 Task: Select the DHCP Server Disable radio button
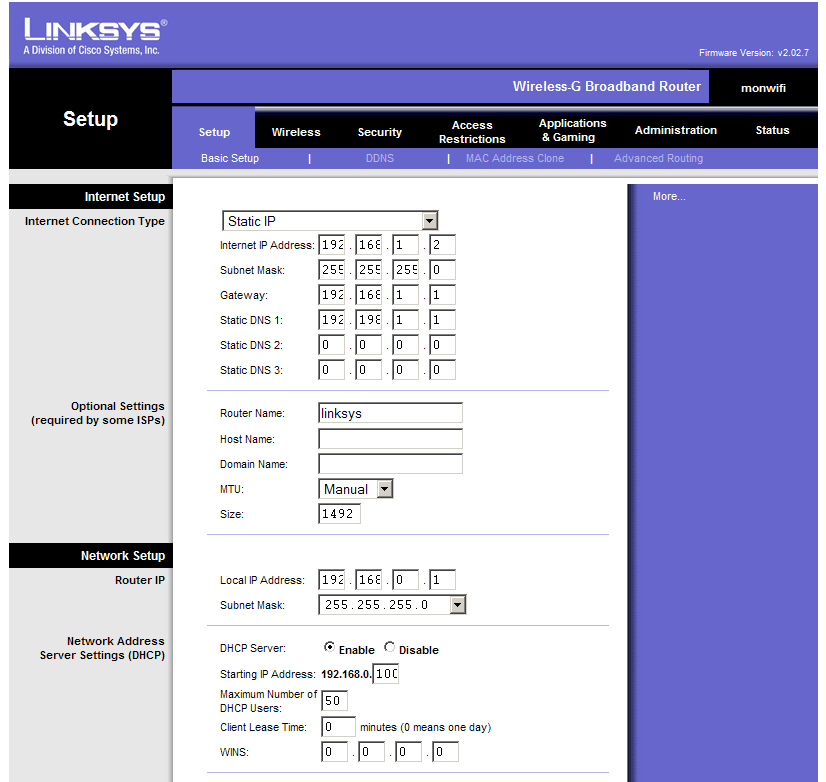(x=390, y=648)
